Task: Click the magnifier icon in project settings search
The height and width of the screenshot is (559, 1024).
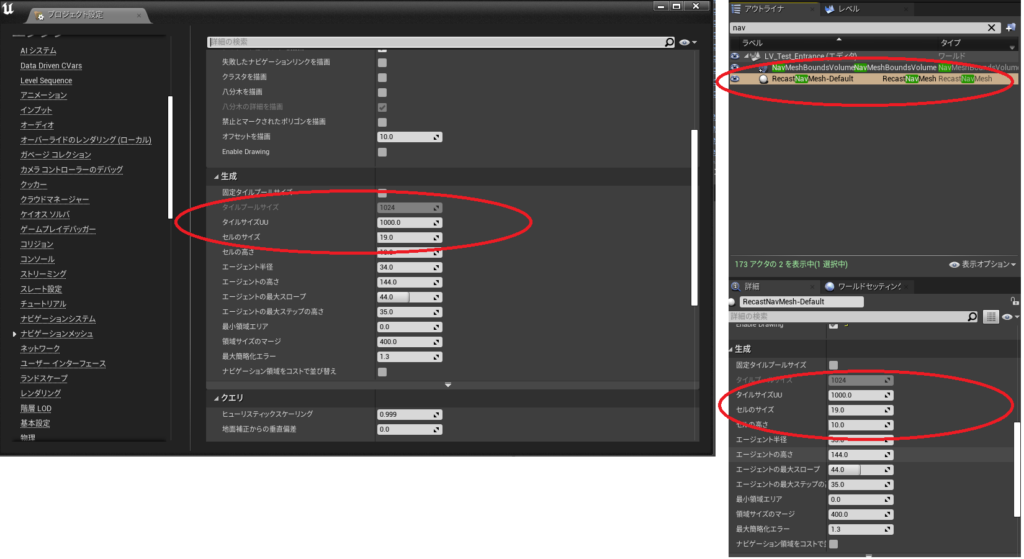Action: point(670,43)
